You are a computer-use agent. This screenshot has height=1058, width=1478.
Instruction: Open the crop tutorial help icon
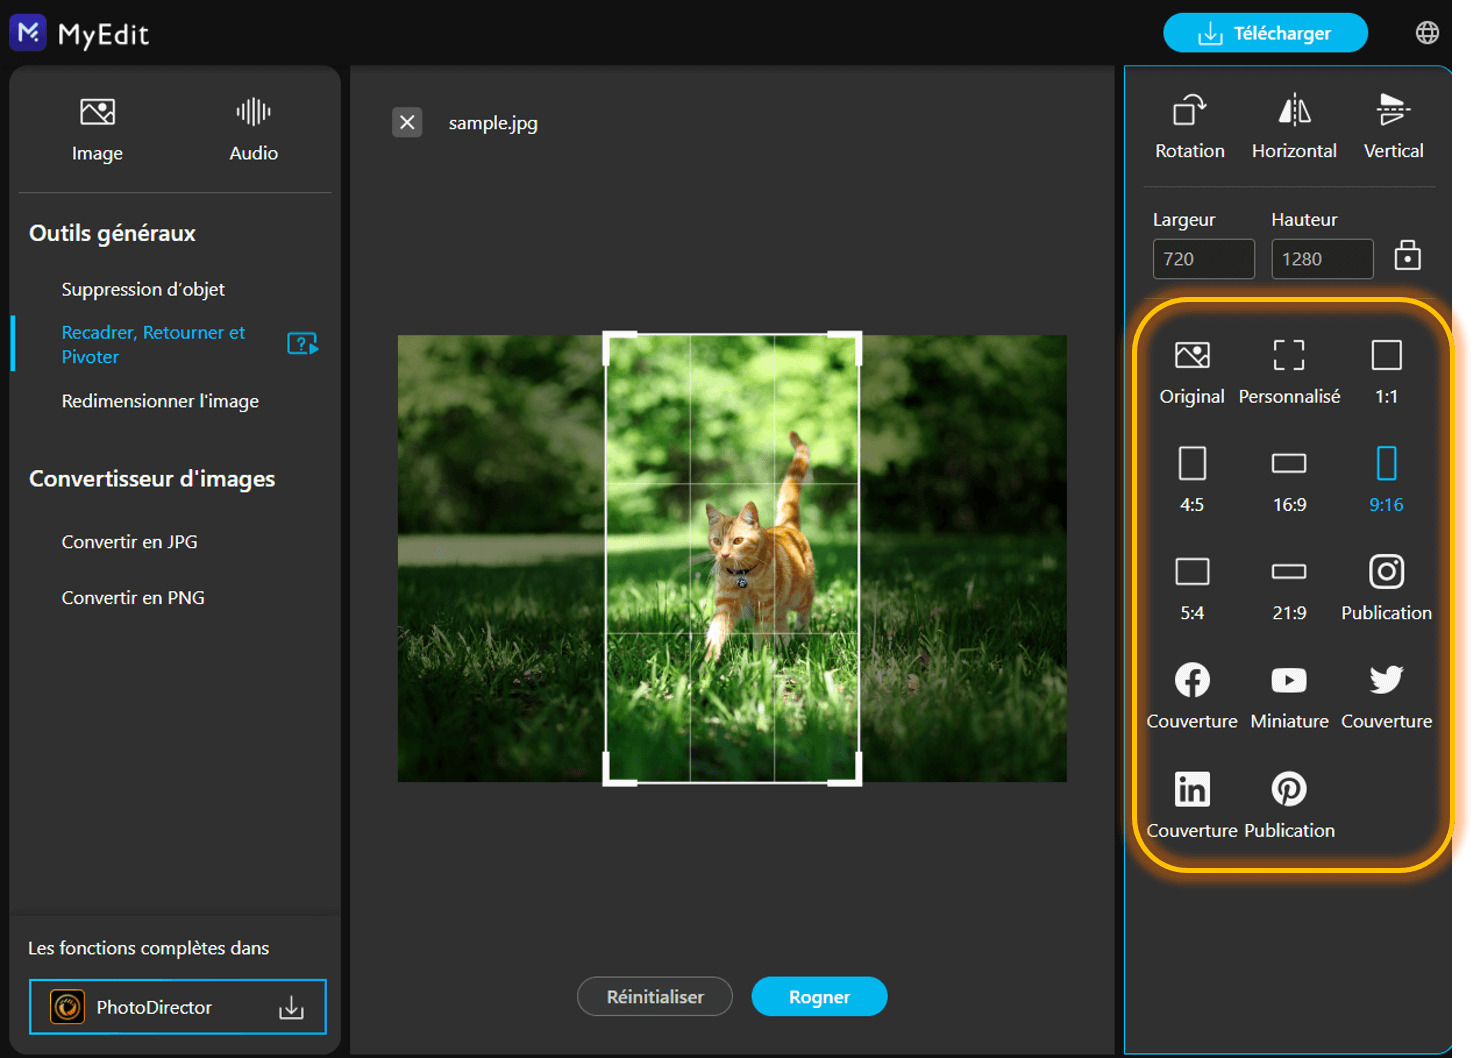tap(302, 344)
